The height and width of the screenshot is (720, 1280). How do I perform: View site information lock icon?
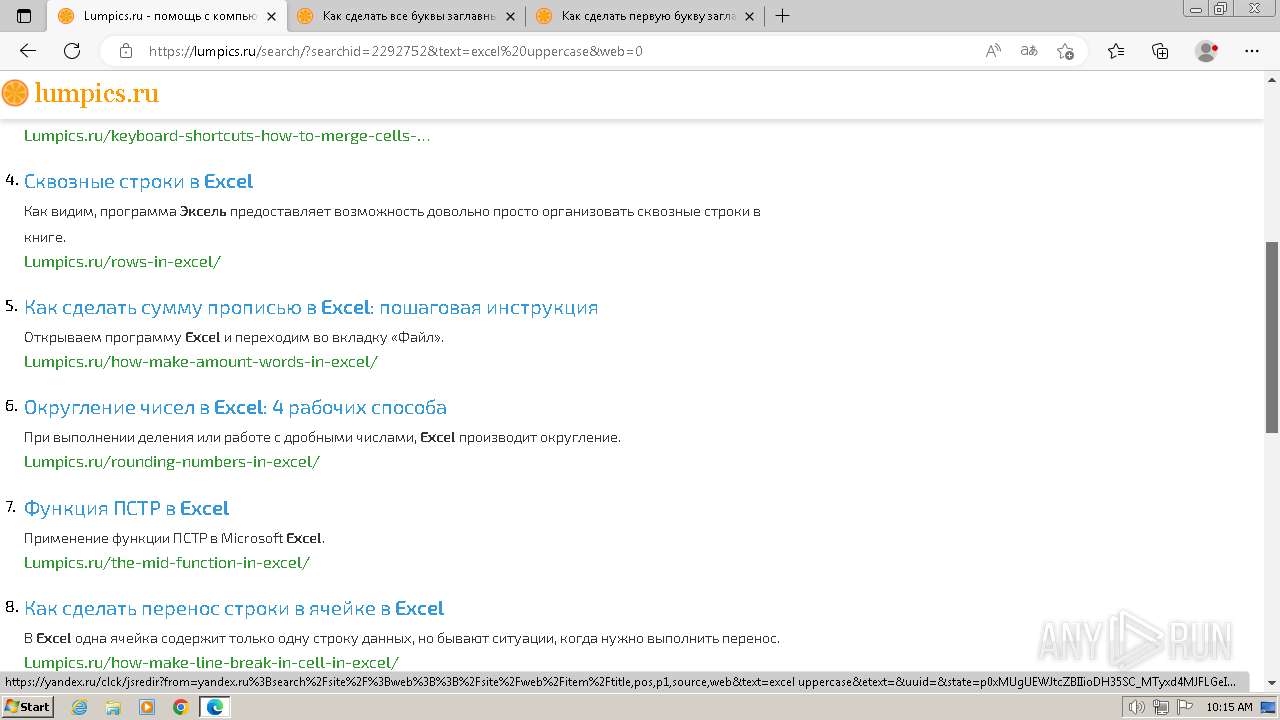point(126,51)
